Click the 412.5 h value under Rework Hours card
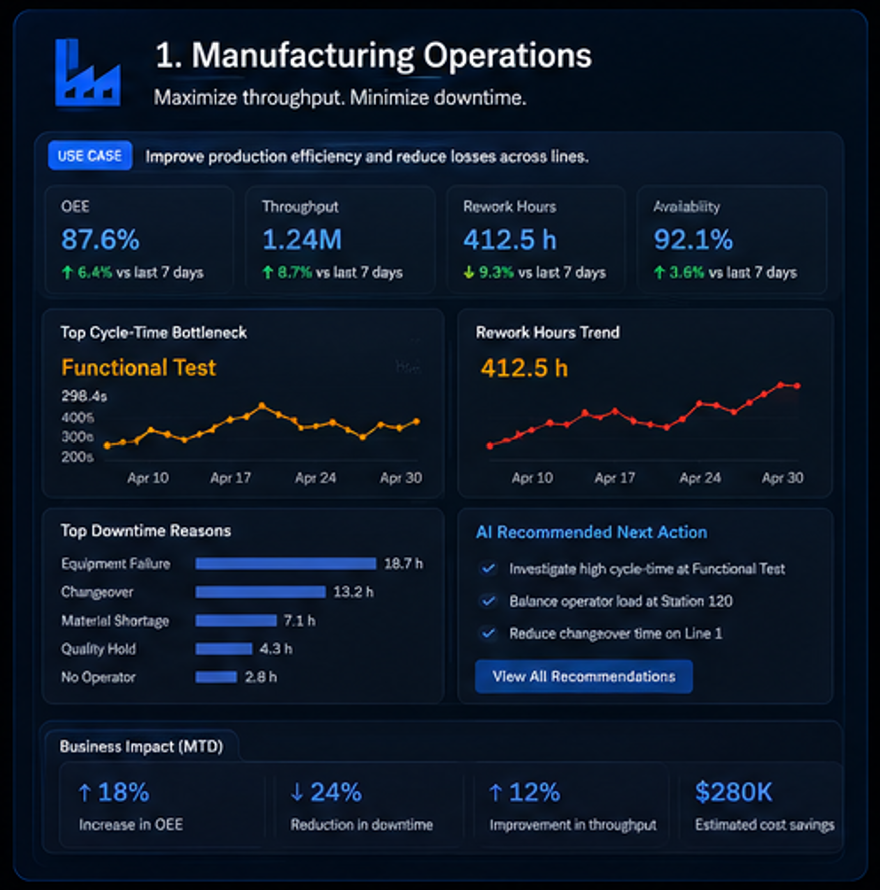Image resolution: width=880 pixels, height=890 pixels. click(510, 240)
